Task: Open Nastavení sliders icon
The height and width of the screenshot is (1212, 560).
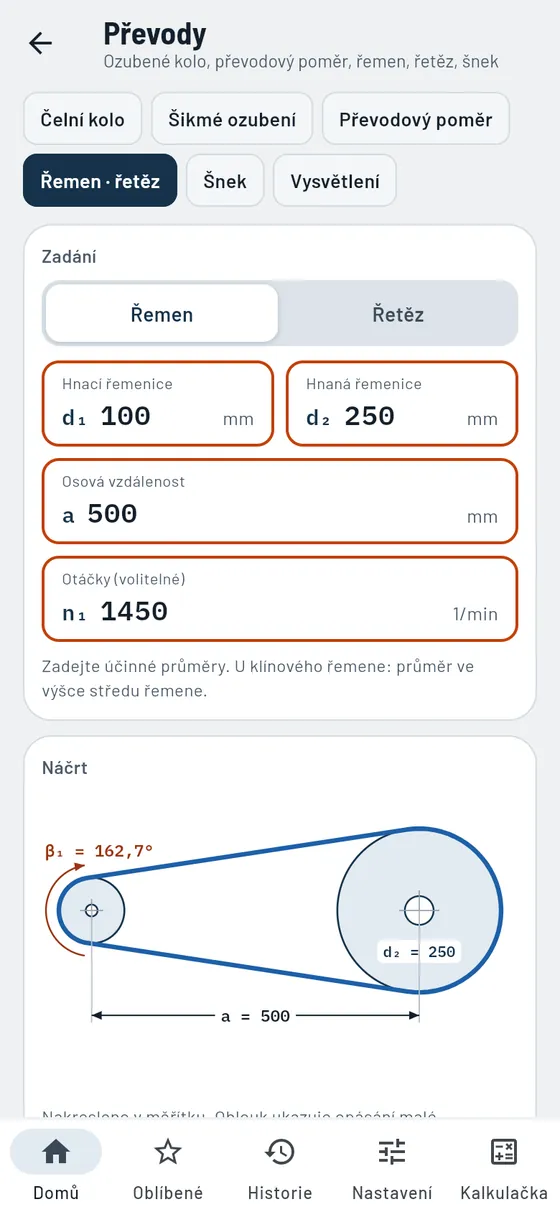Action: click(392, 1152)
